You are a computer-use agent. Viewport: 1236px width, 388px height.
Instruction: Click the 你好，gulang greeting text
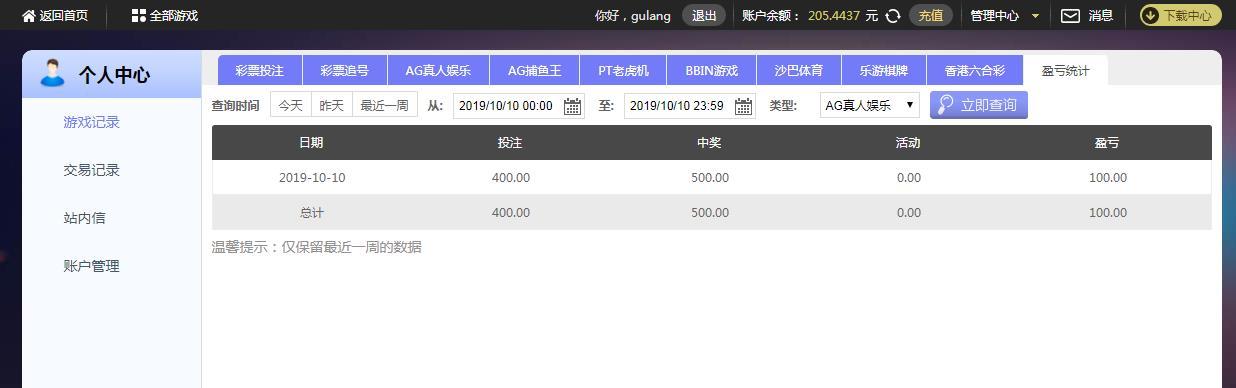(x=632, y=16)
